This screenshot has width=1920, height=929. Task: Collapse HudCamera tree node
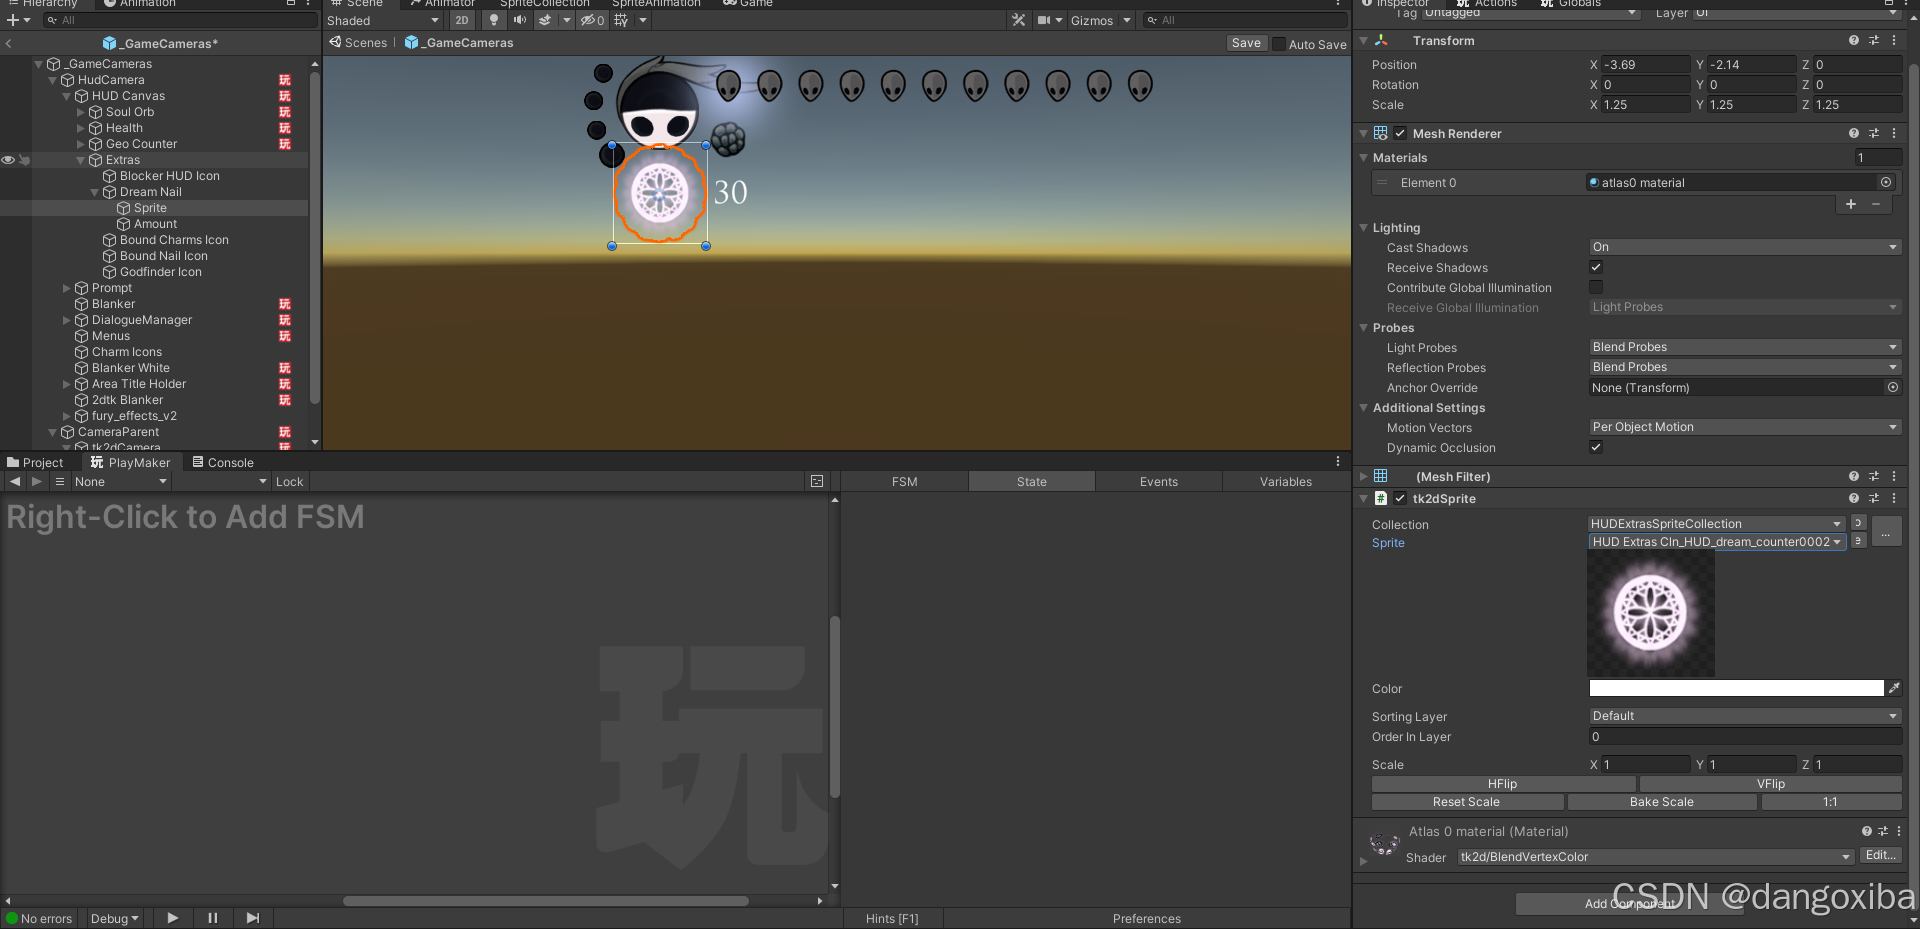click(53, 80)
